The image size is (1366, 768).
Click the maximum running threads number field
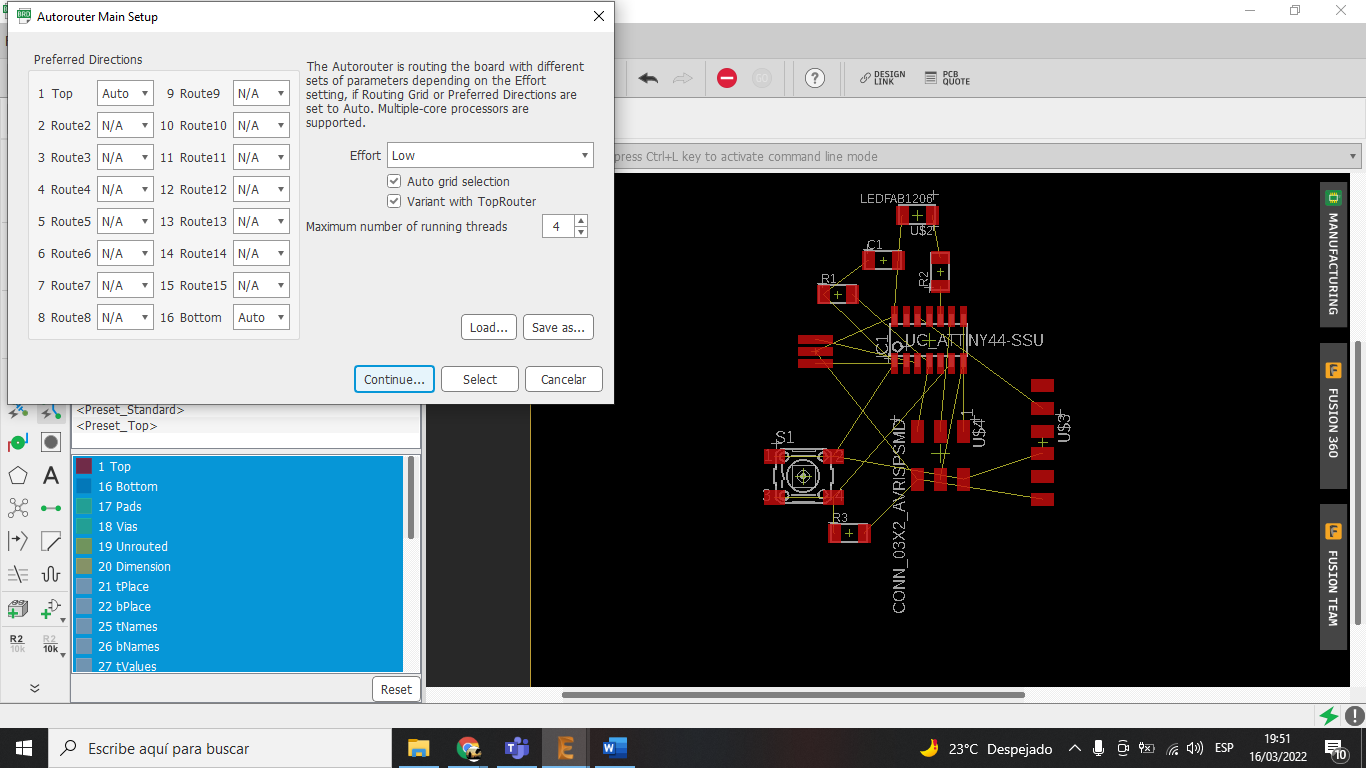point(558,226)
